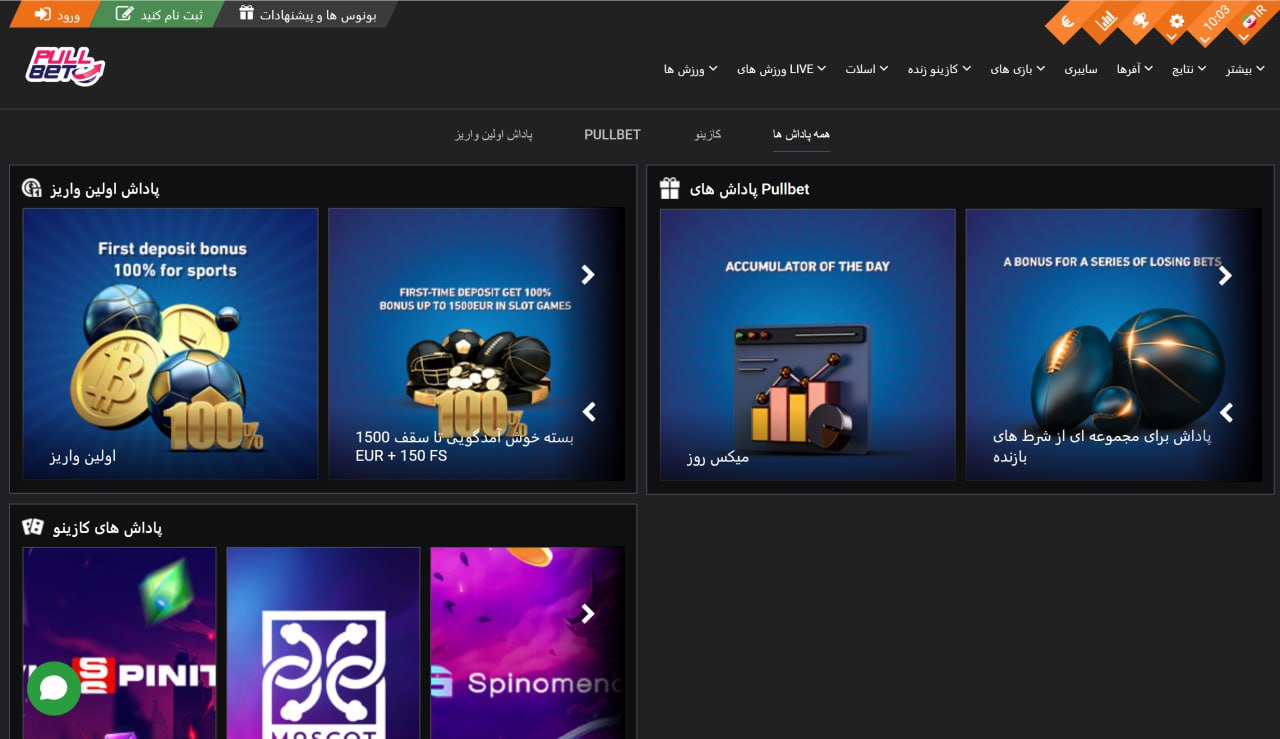The height and width of the screenshot is (739, 1280).
Task: Click the Pullbet logo
Action: [65, 67]
